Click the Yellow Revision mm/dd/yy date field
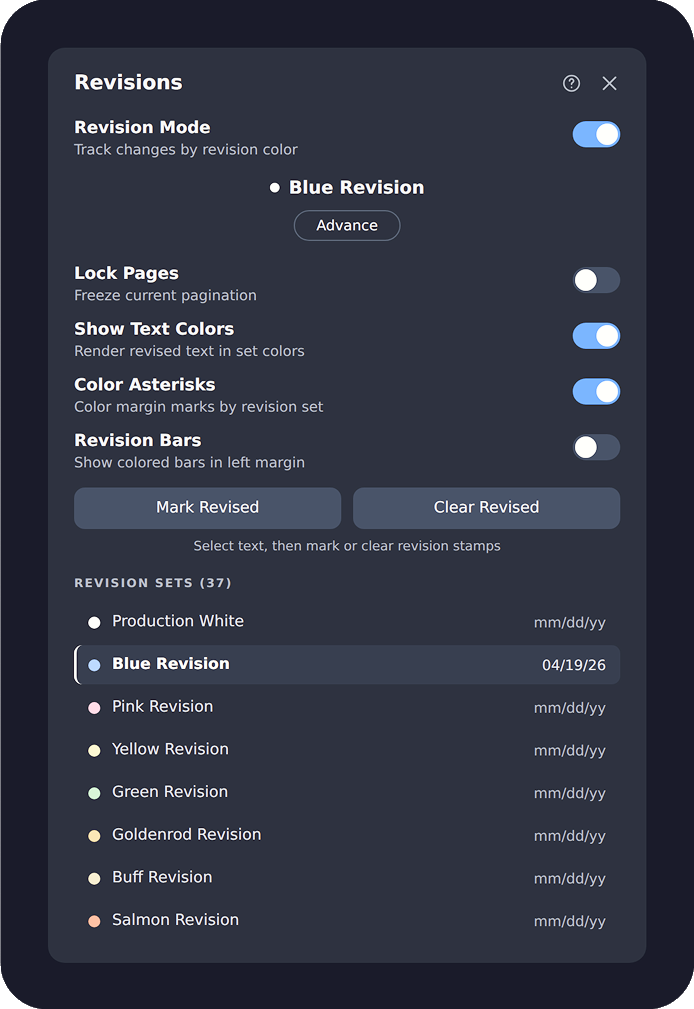The height and width of the screenshot is (1009, 694). tap(570, 750)
